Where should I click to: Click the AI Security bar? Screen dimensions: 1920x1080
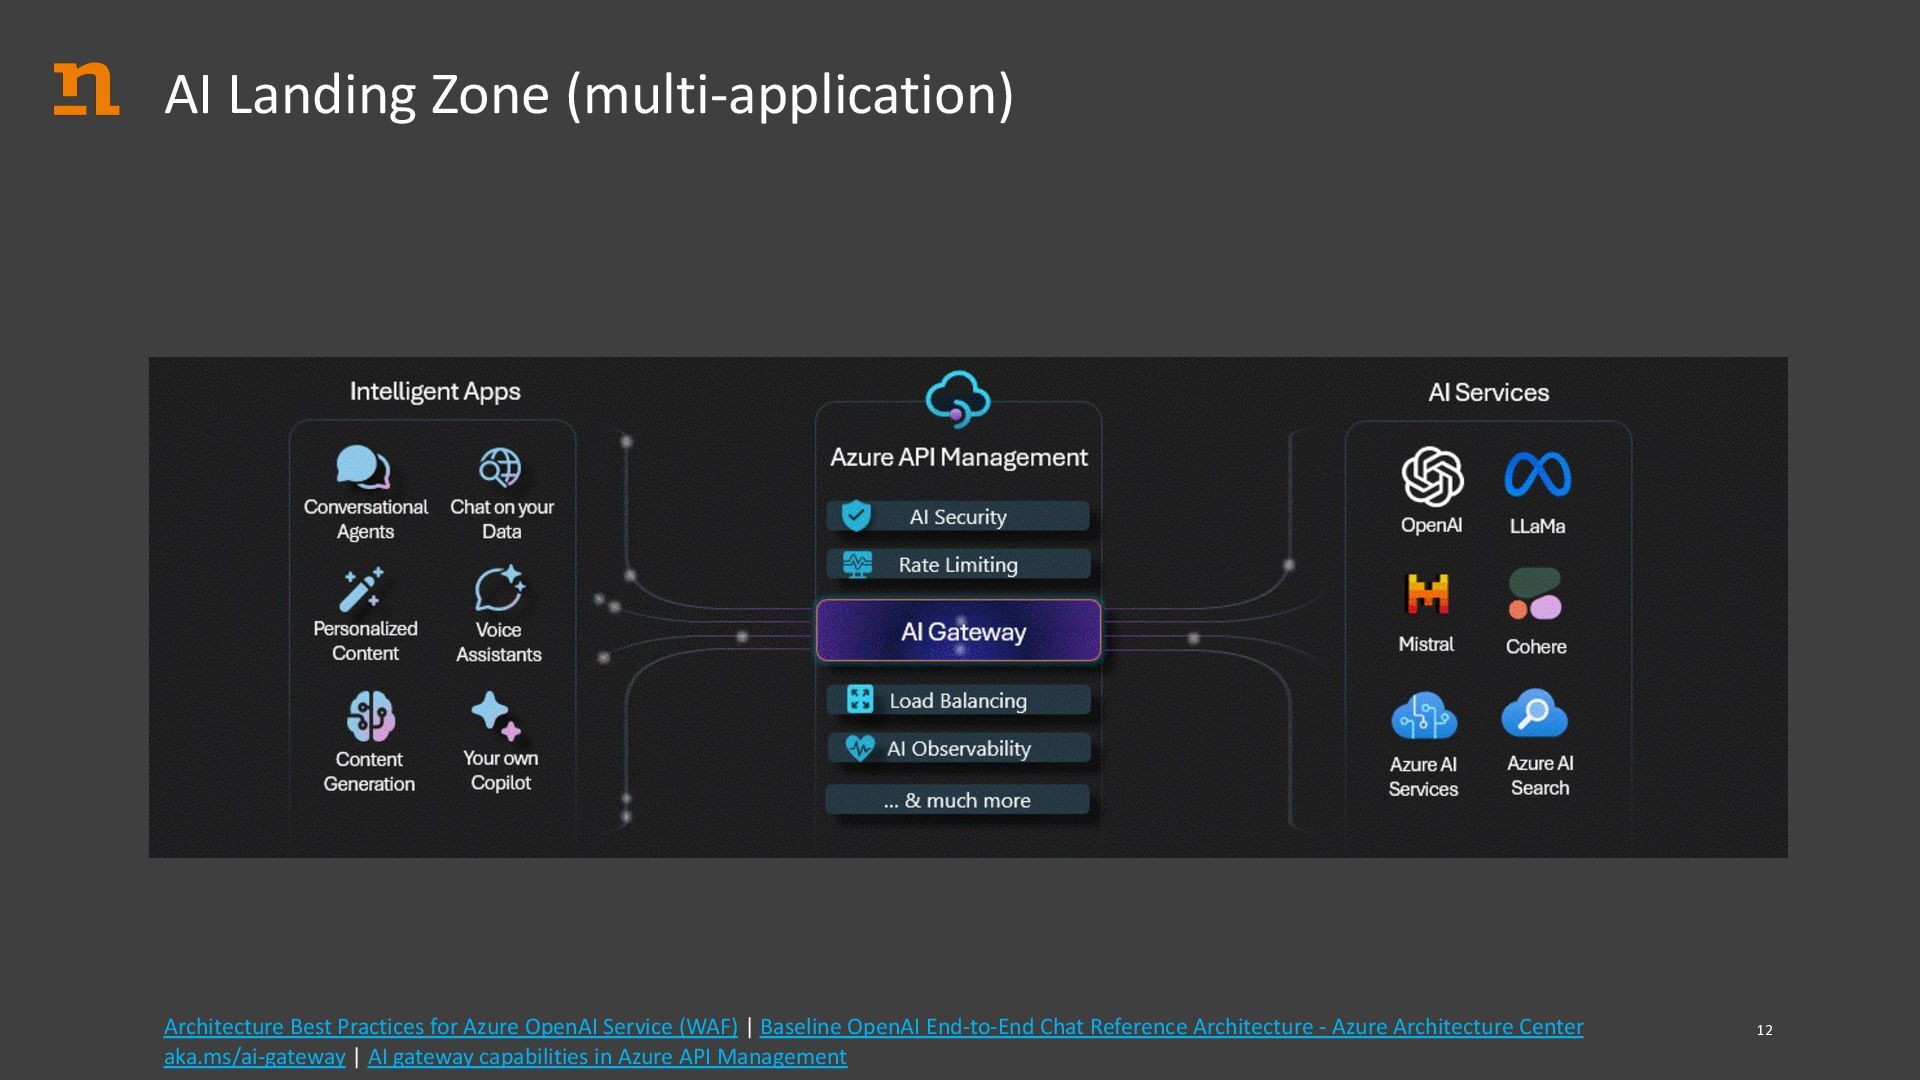[x=958, y=516]
